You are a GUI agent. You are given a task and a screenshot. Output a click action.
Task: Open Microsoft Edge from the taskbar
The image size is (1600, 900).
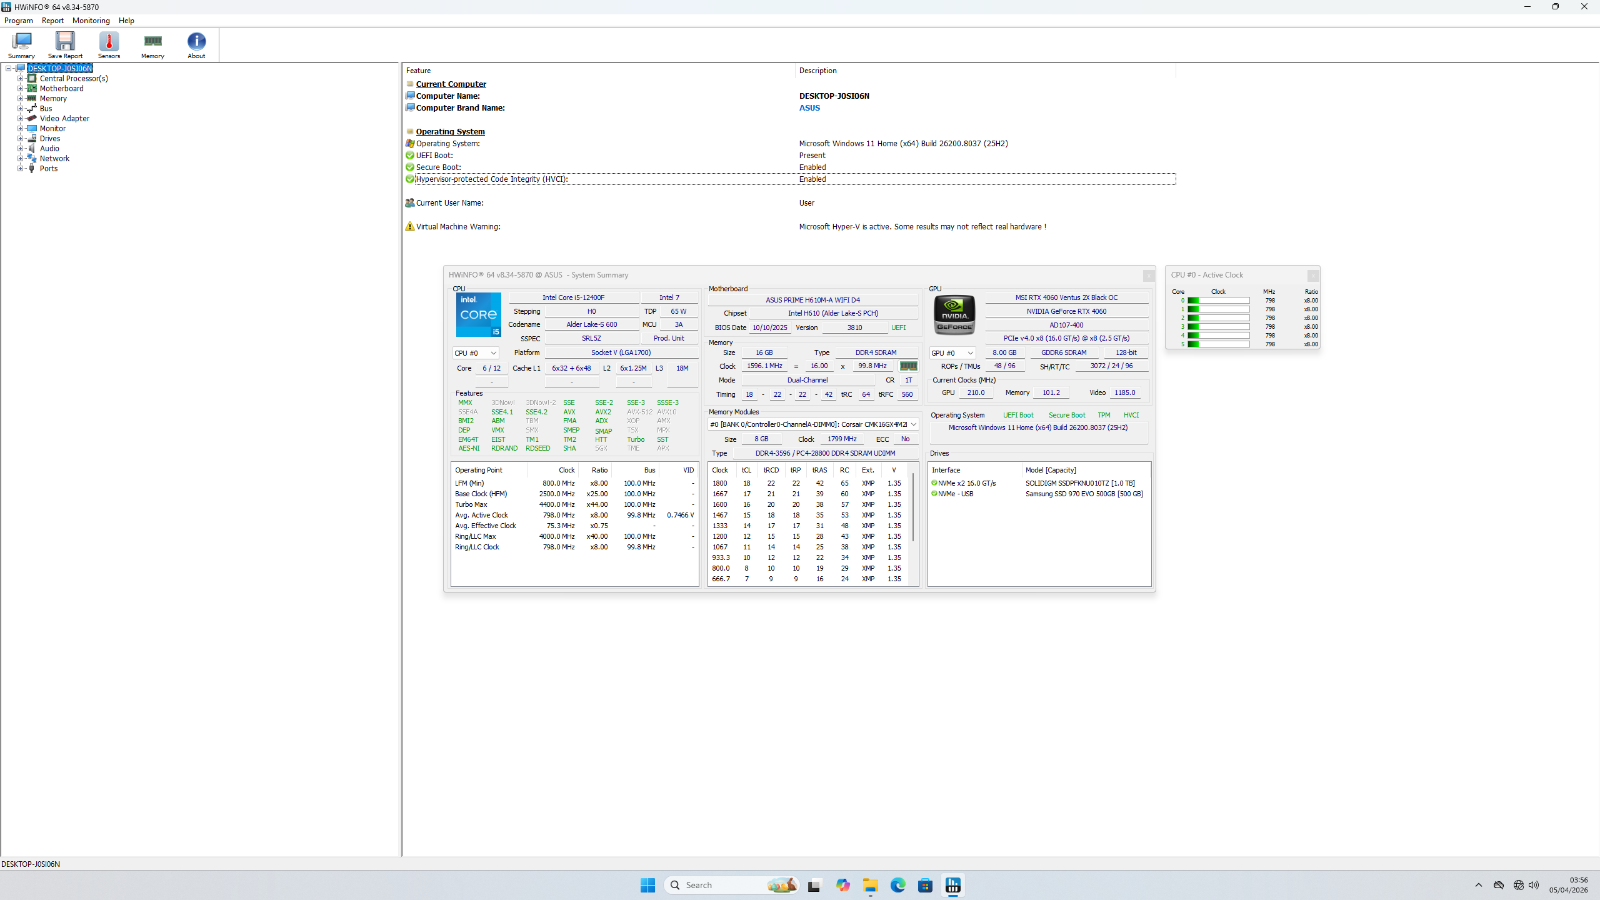pos(898,885)
